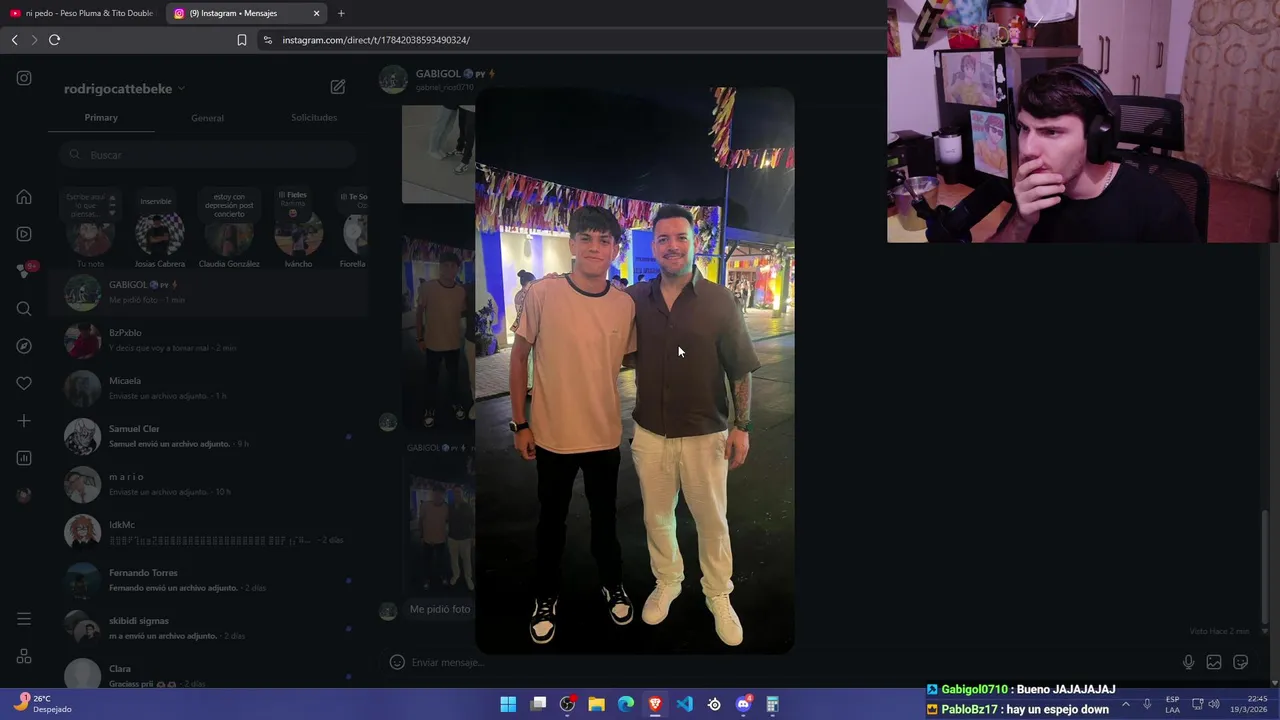The height and width of the screenshot is (720, 1280).
Task: Click the ESP LAA language indicator
Action: click(x=1172, y=704)
